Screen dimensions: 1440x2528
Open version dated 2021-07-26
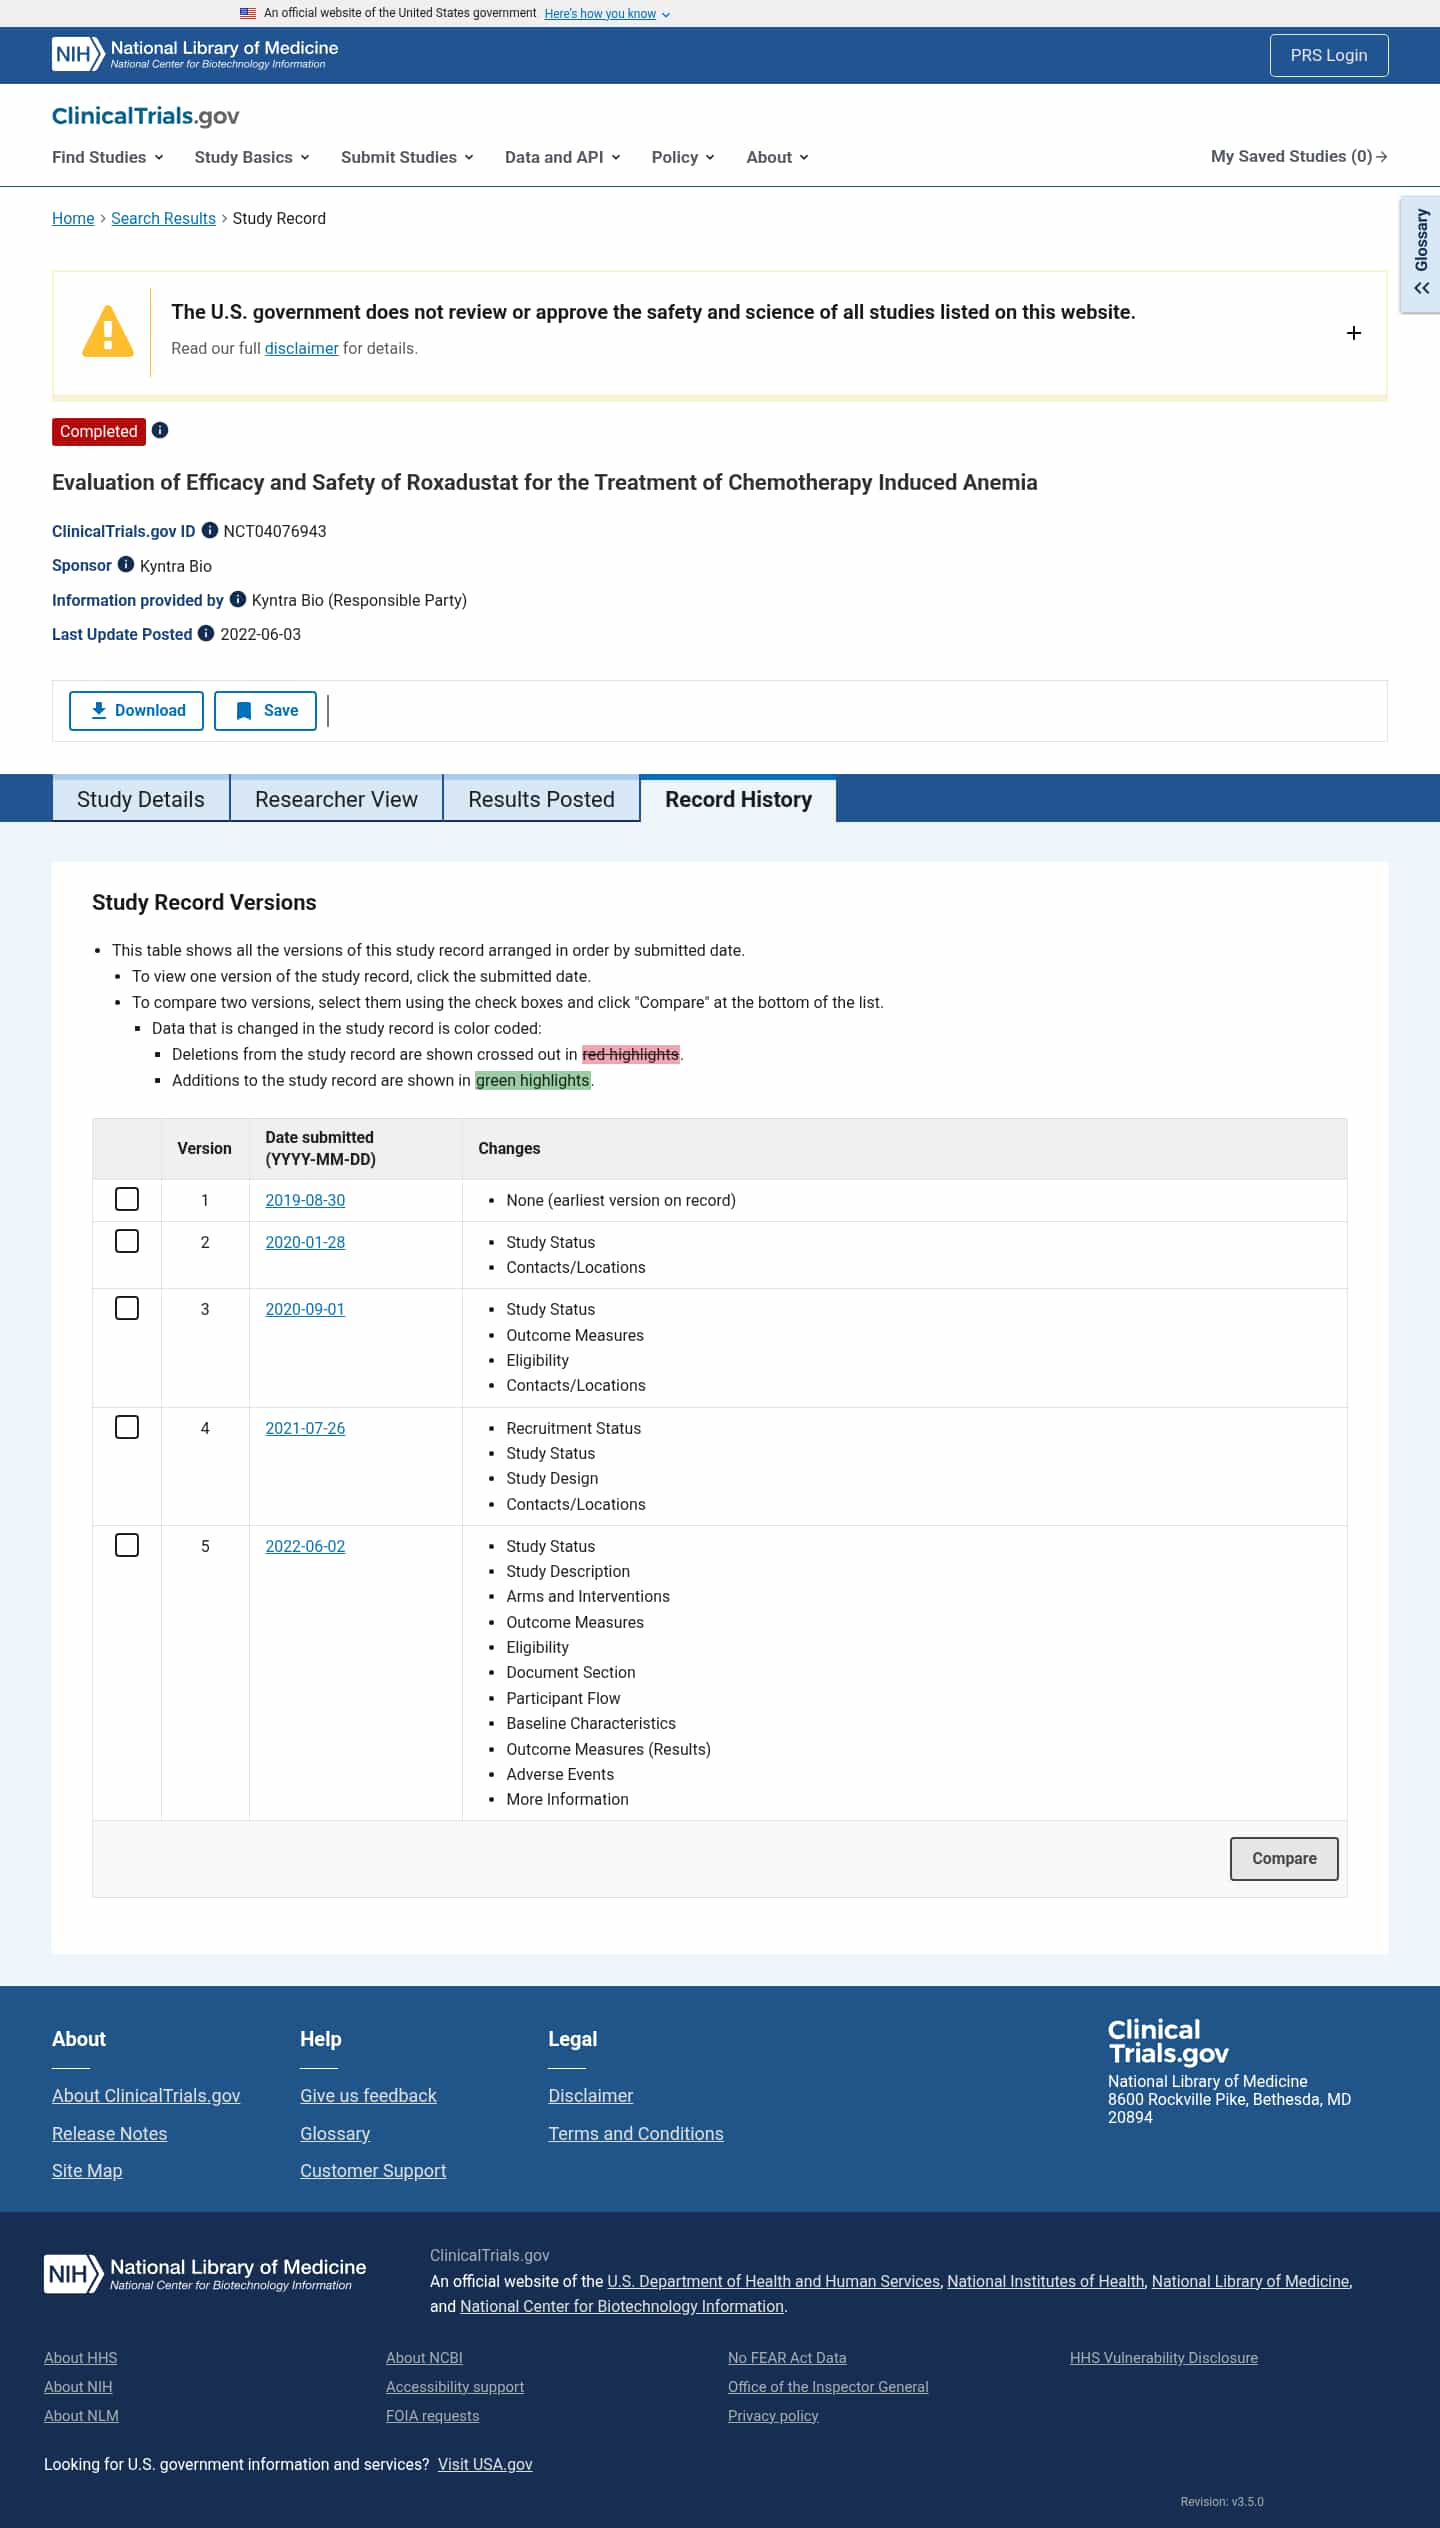305,1428
